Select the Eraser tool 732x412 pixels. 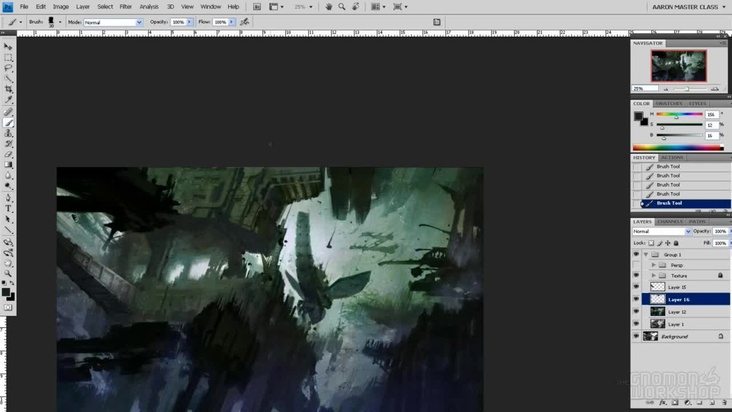pyautogui.click(x=8, y=154)
